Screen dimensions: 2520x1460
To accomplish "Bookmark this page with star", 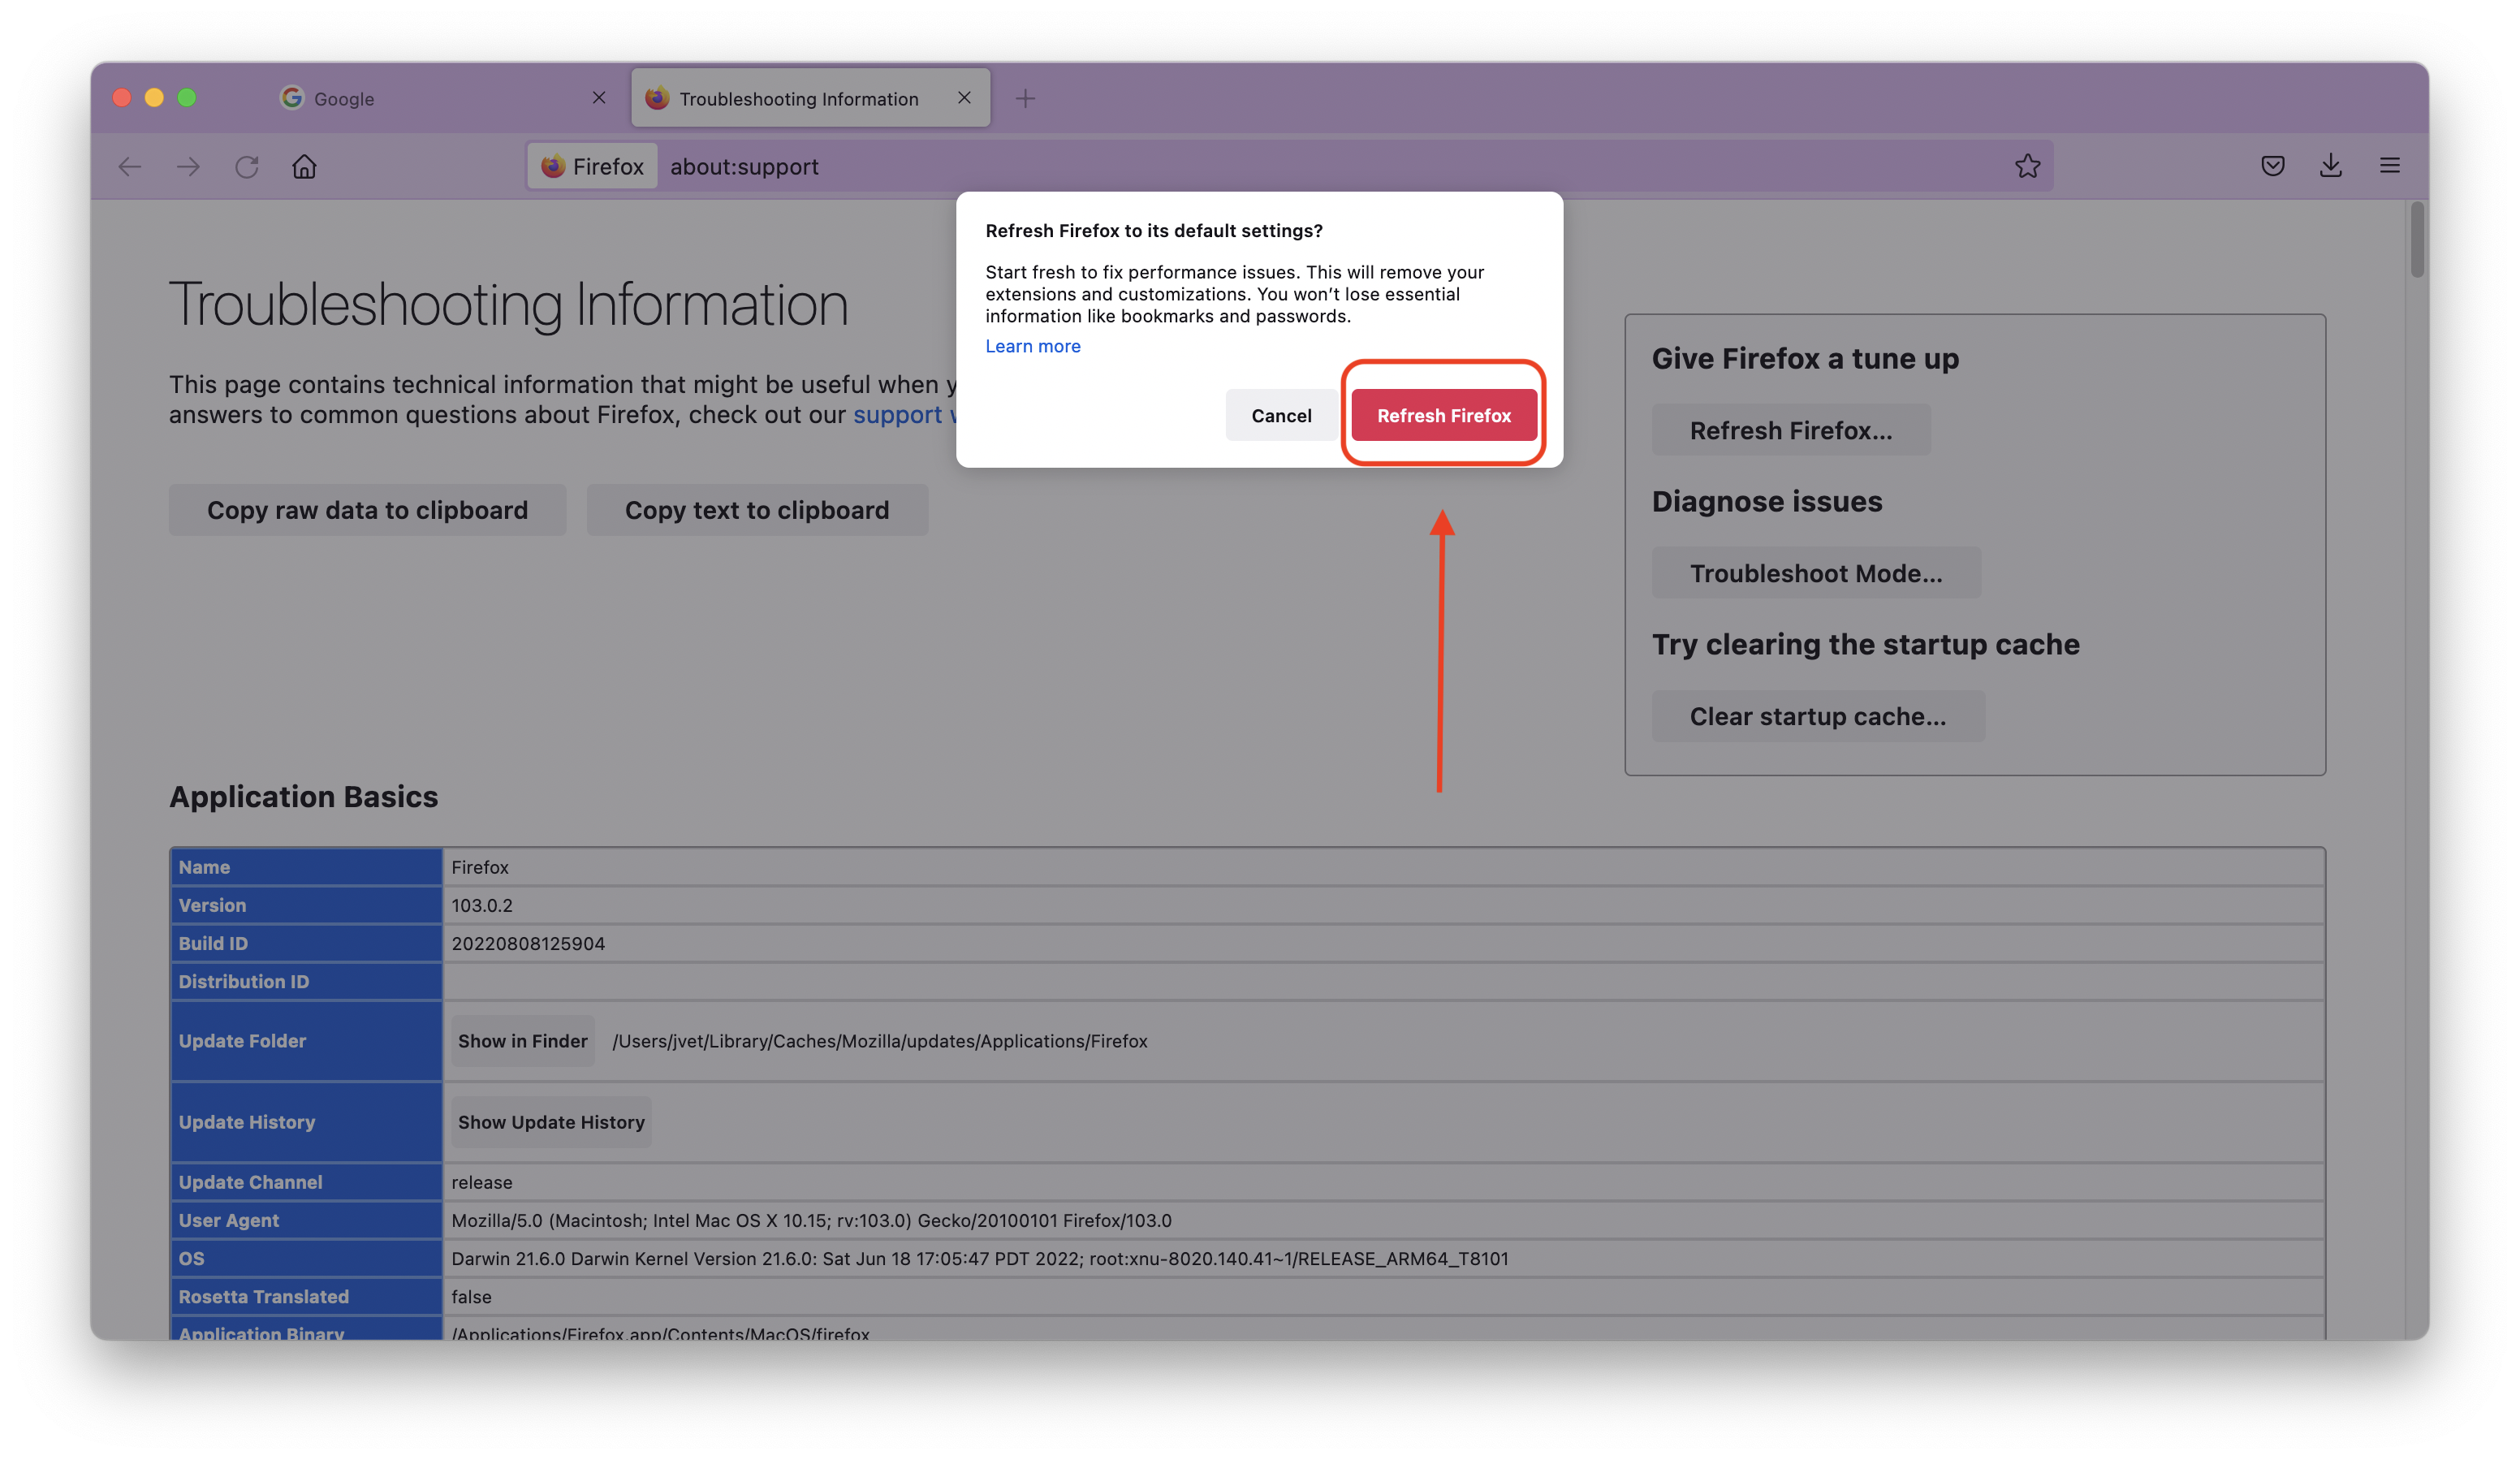I will coord(2027,166).
